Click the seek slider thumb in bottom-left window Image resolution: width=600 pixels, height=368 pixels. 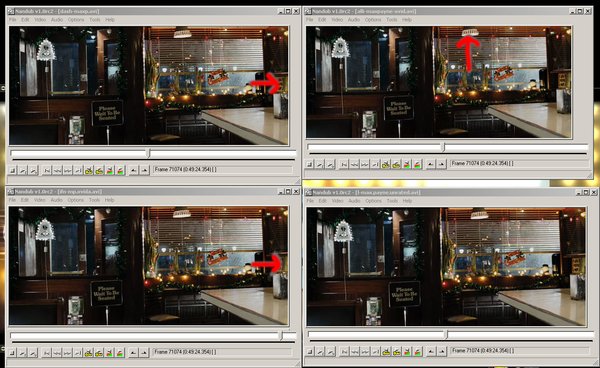click(x=281, y=336)
